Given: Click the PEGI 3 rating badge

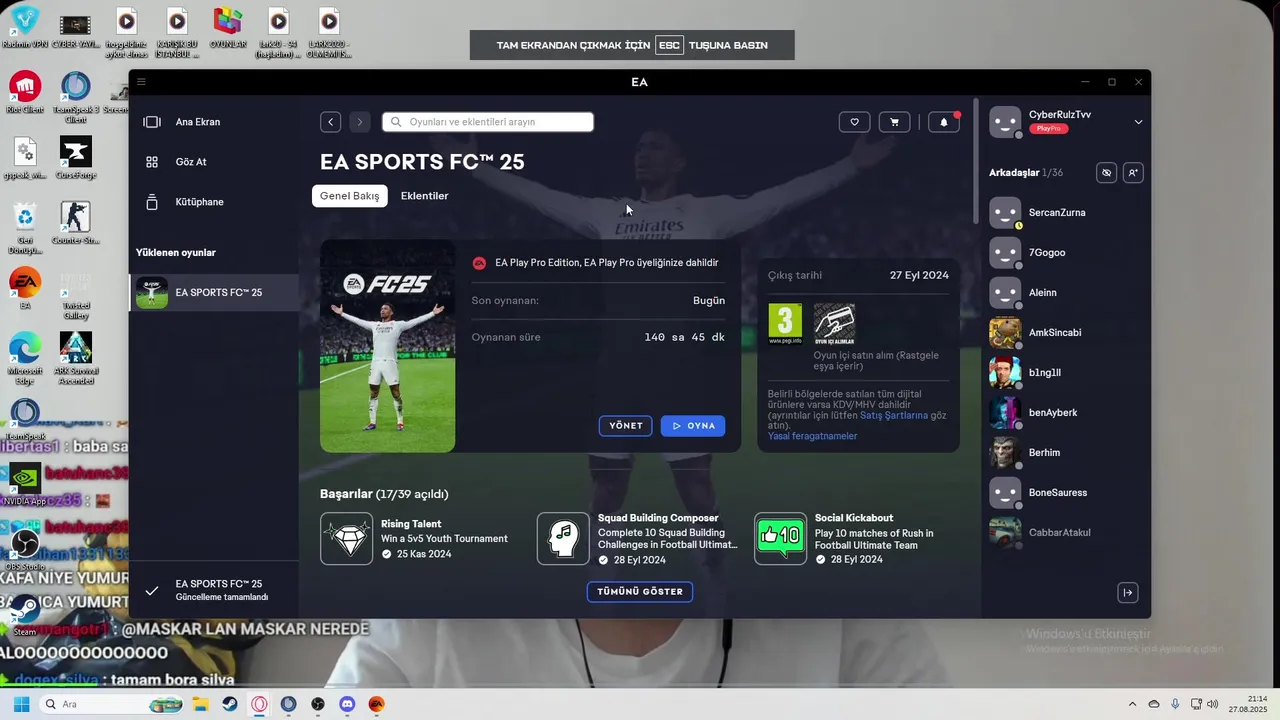Looking at the screenshot, I should click(x=785, y=324).
